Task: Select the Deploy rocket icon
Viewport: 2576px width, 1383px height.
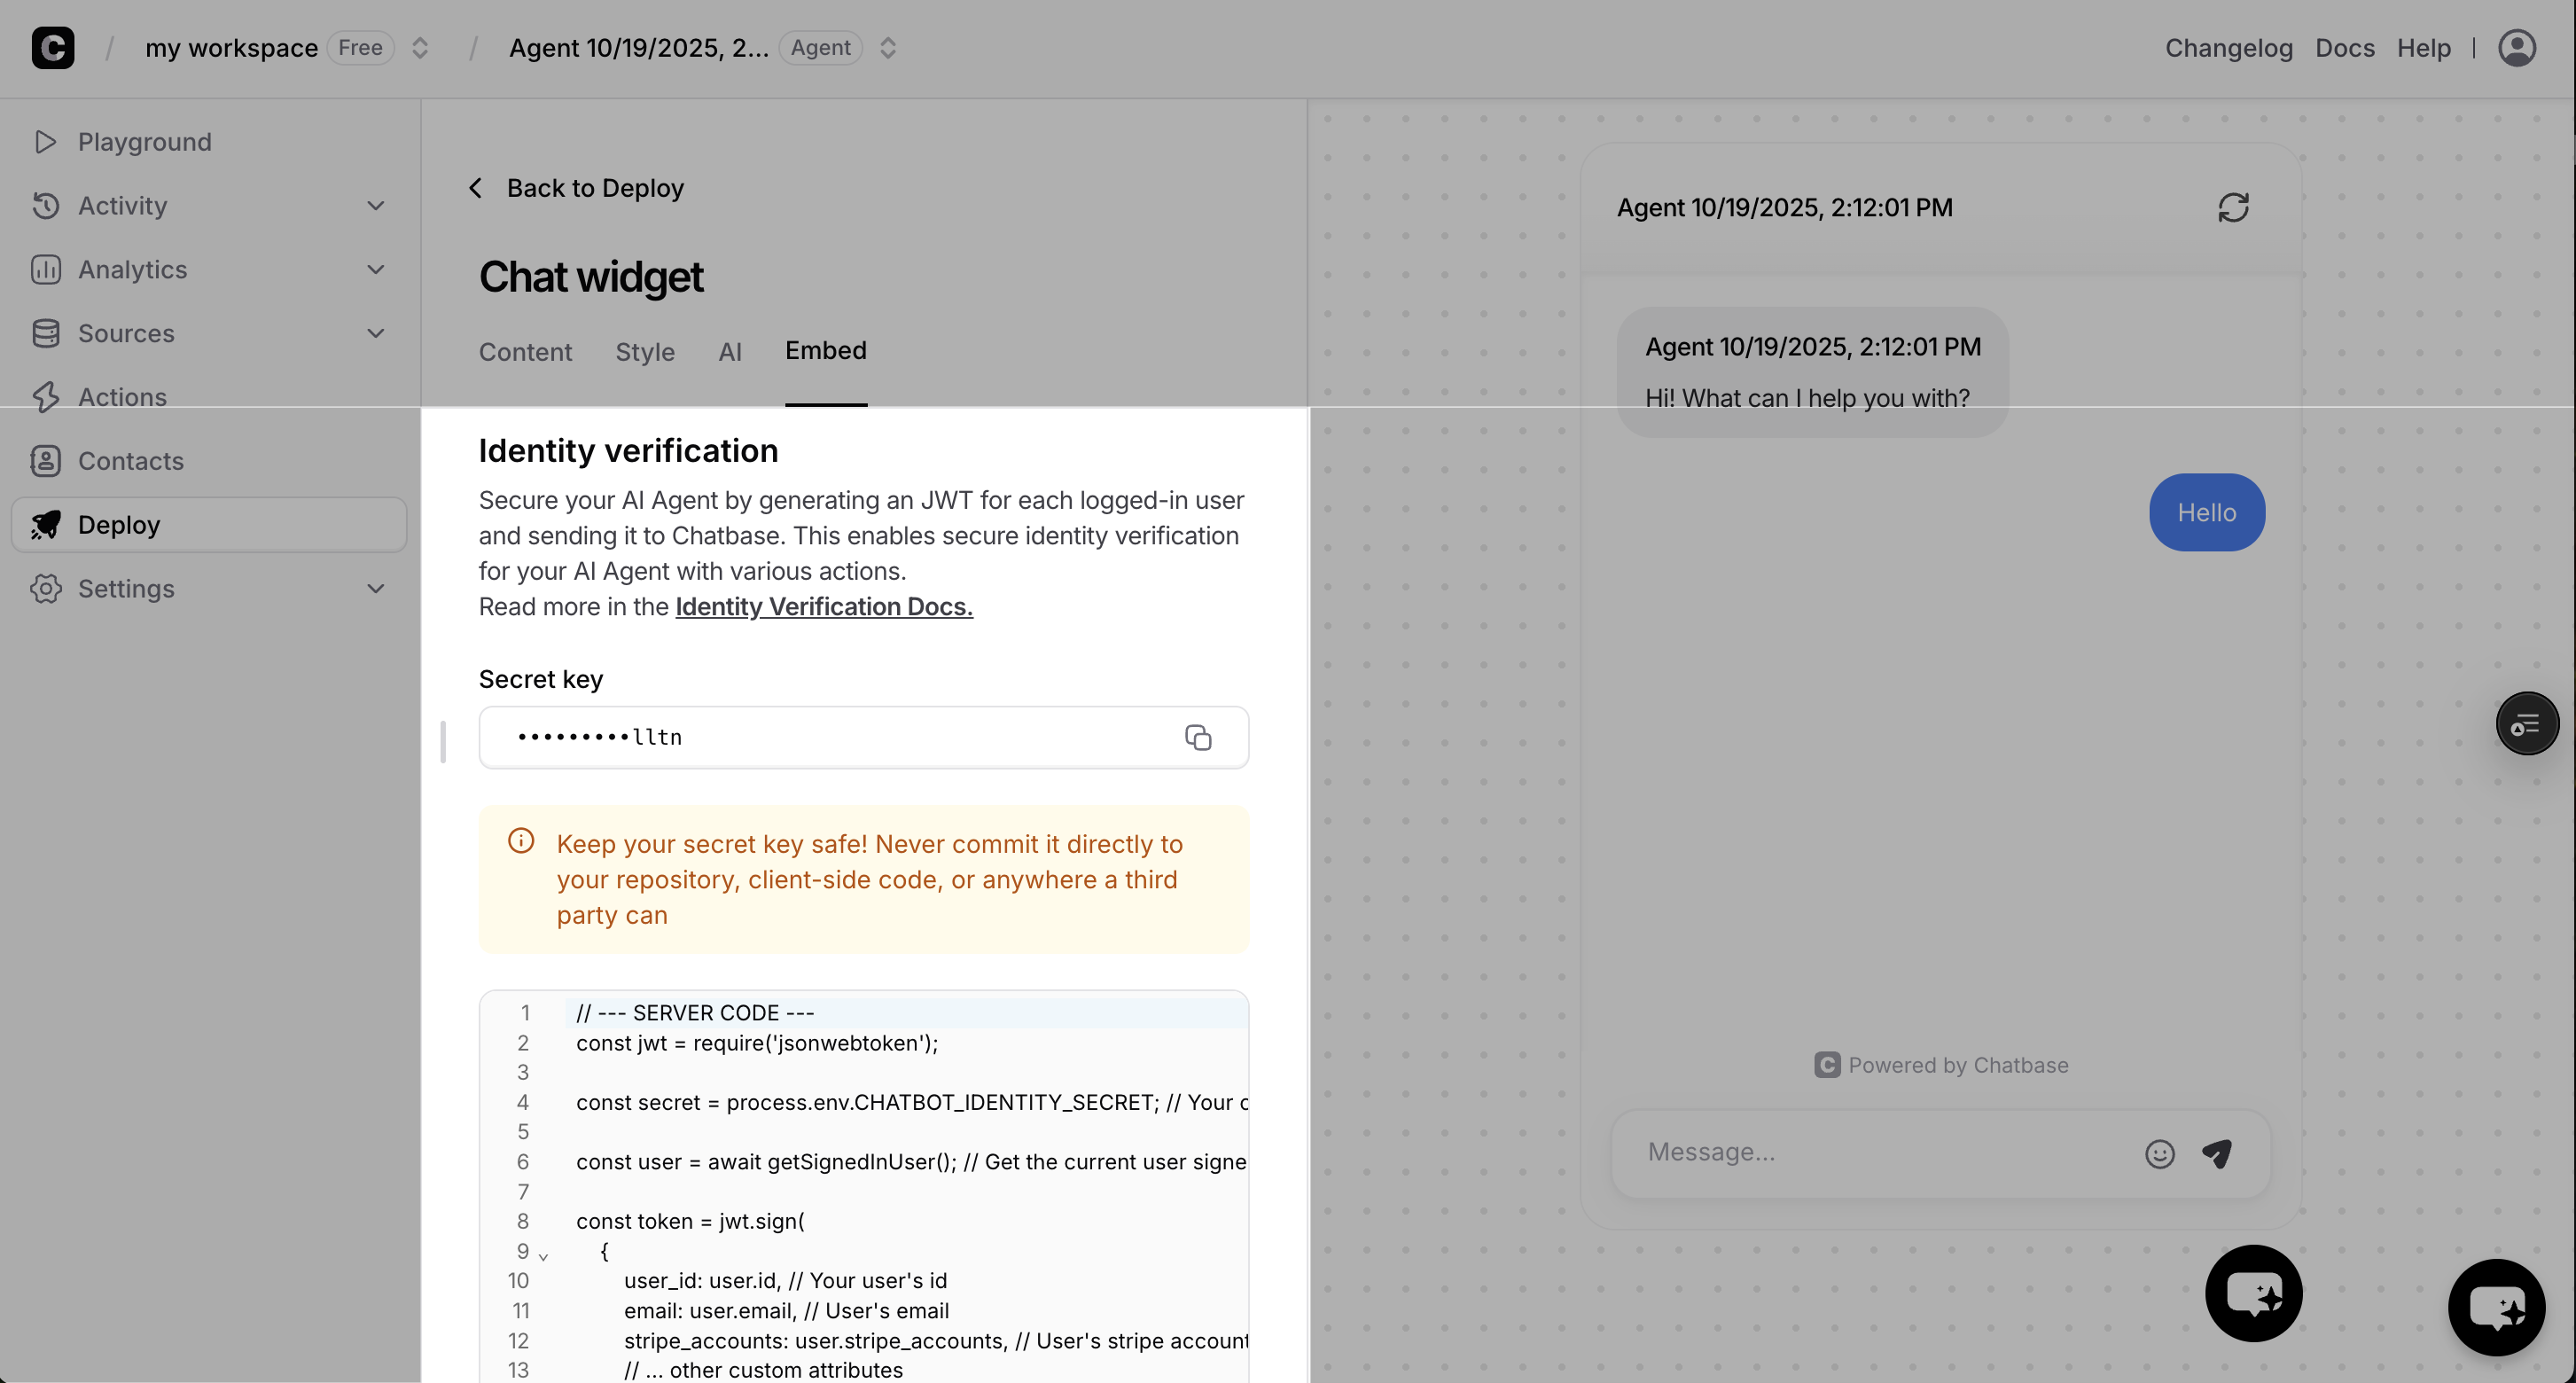Action: (46, 524)
